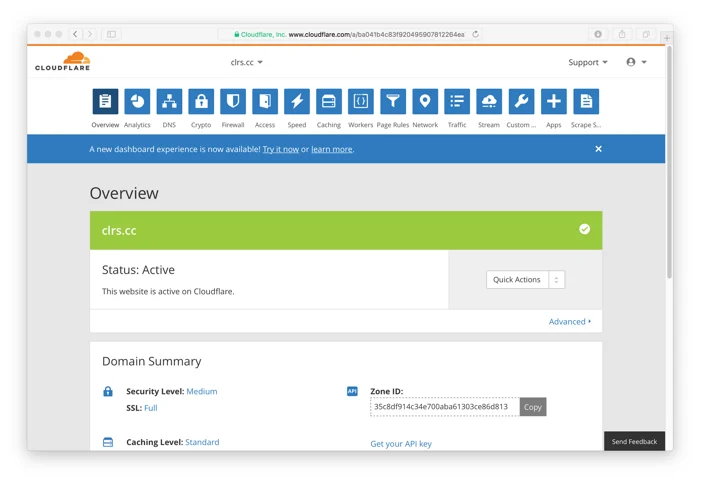This screenshot has width=715, height=494.
Task: Toggle the browser sidebar button
Action: click(x=111, y=34)
